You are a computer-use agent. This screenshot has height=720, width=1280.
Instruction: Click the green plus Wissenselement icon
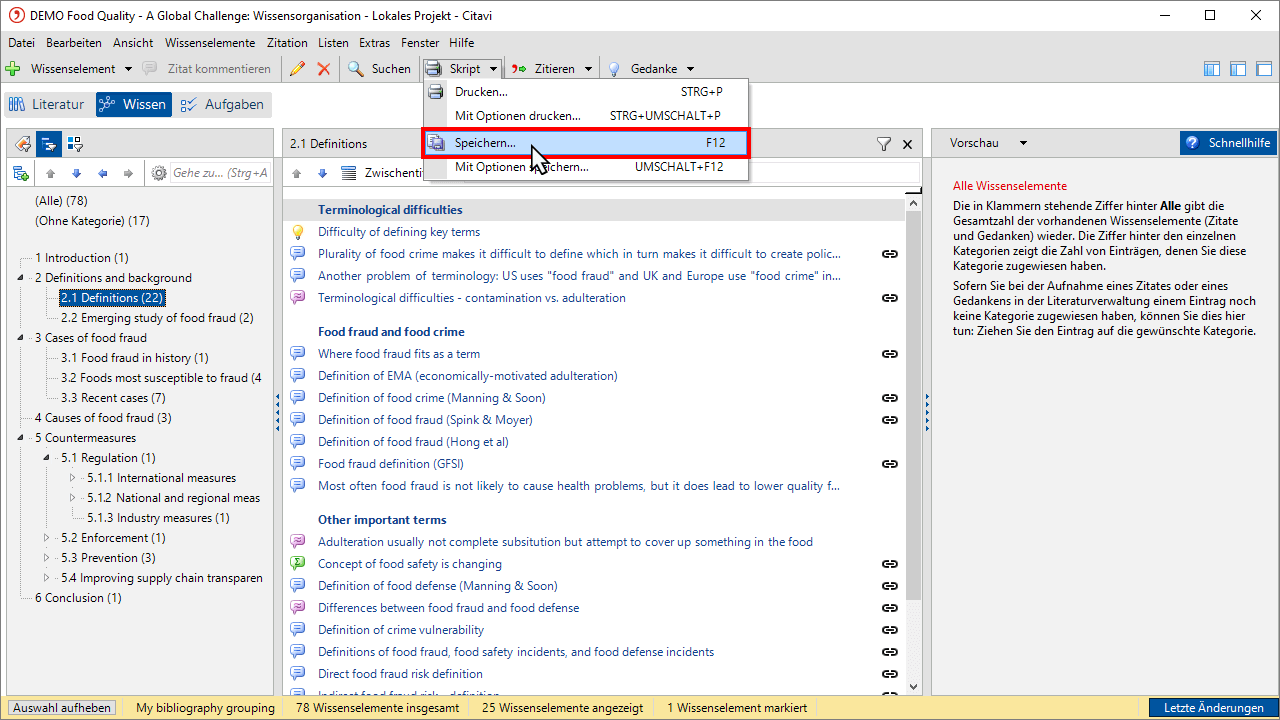coord(13,69)
